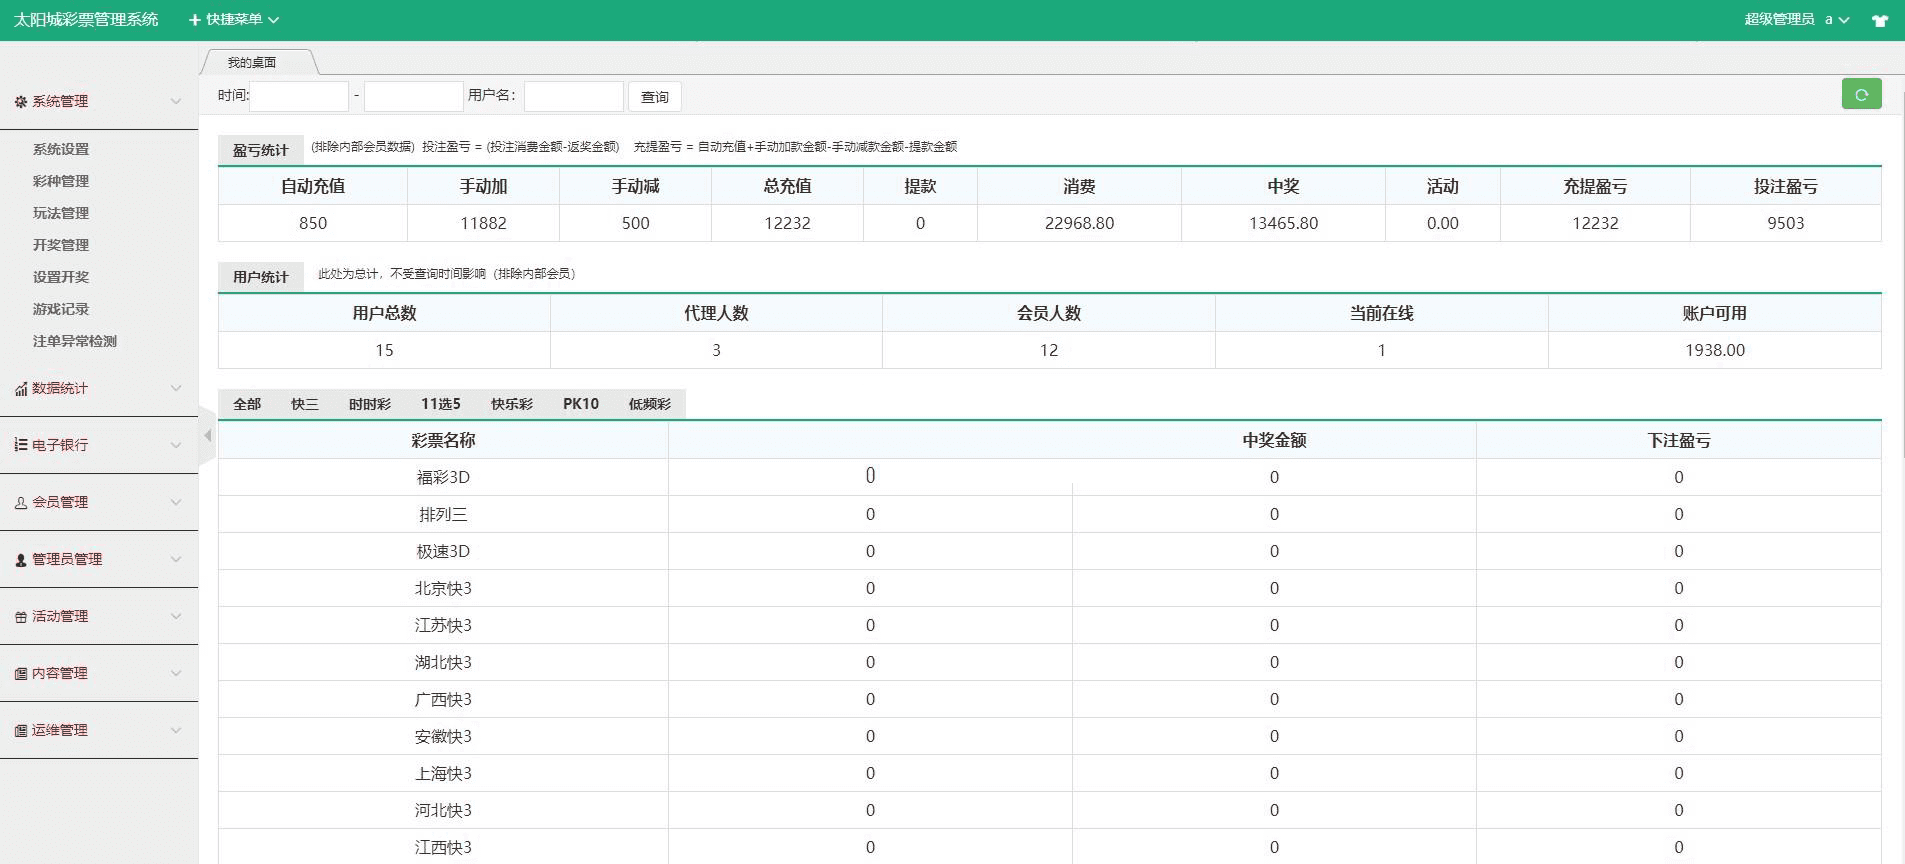Open the 快捷菜单 dropdown

[234, 20]
